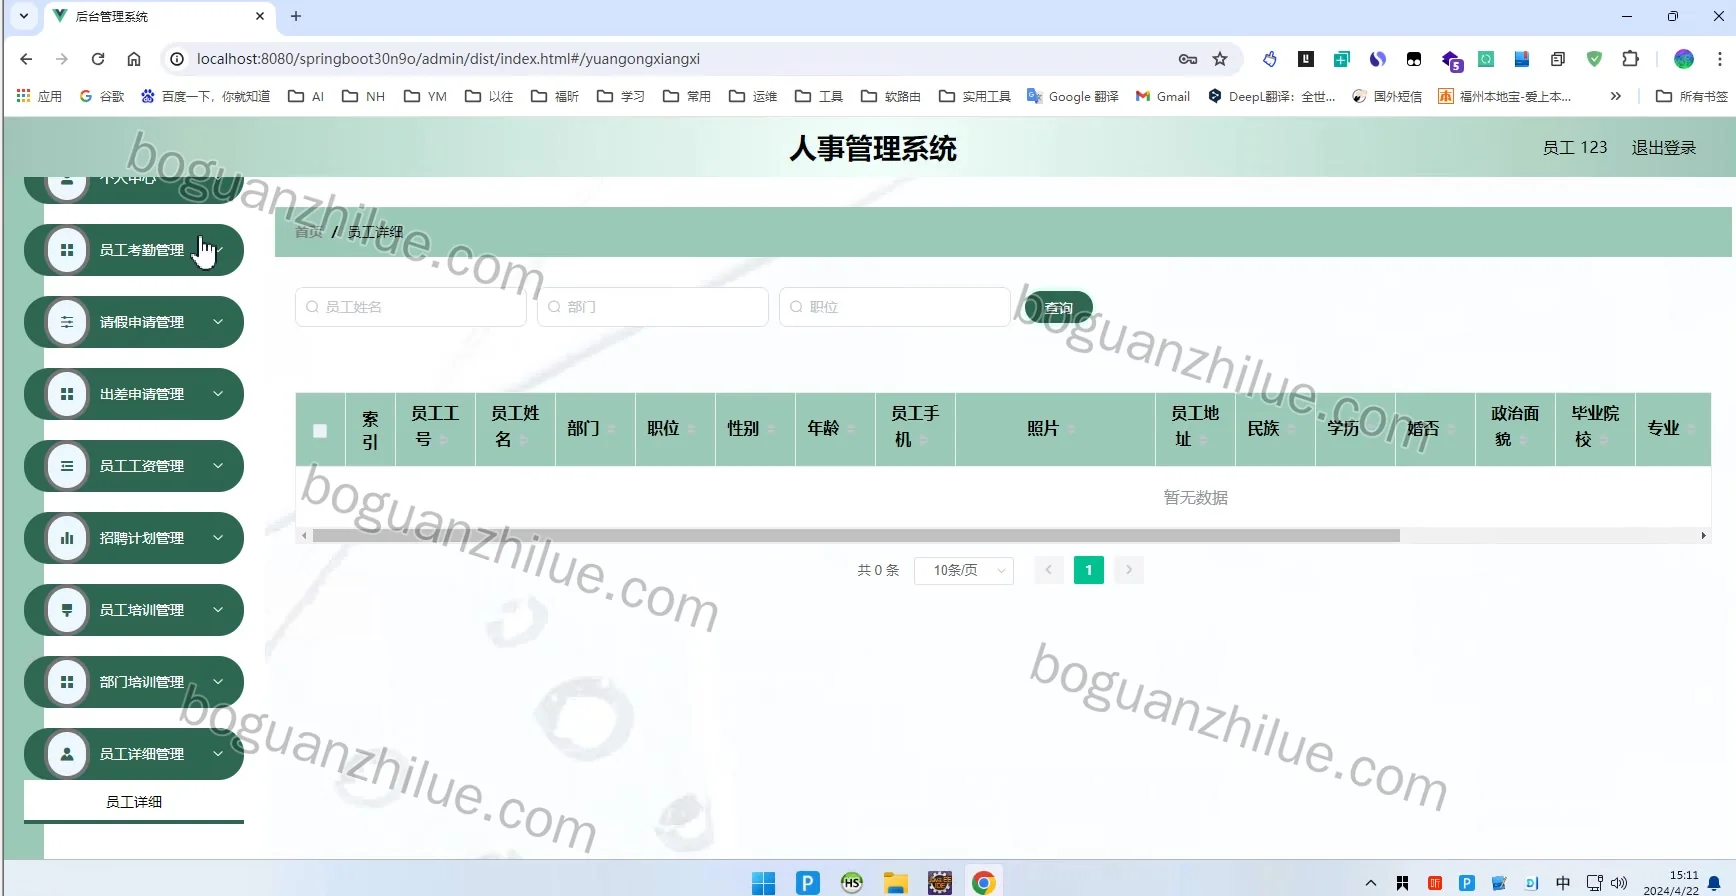This screenshot has height=896, width=1736.
Task: Toggle the select-all checkbox in table header
Action: coord(320,430)
